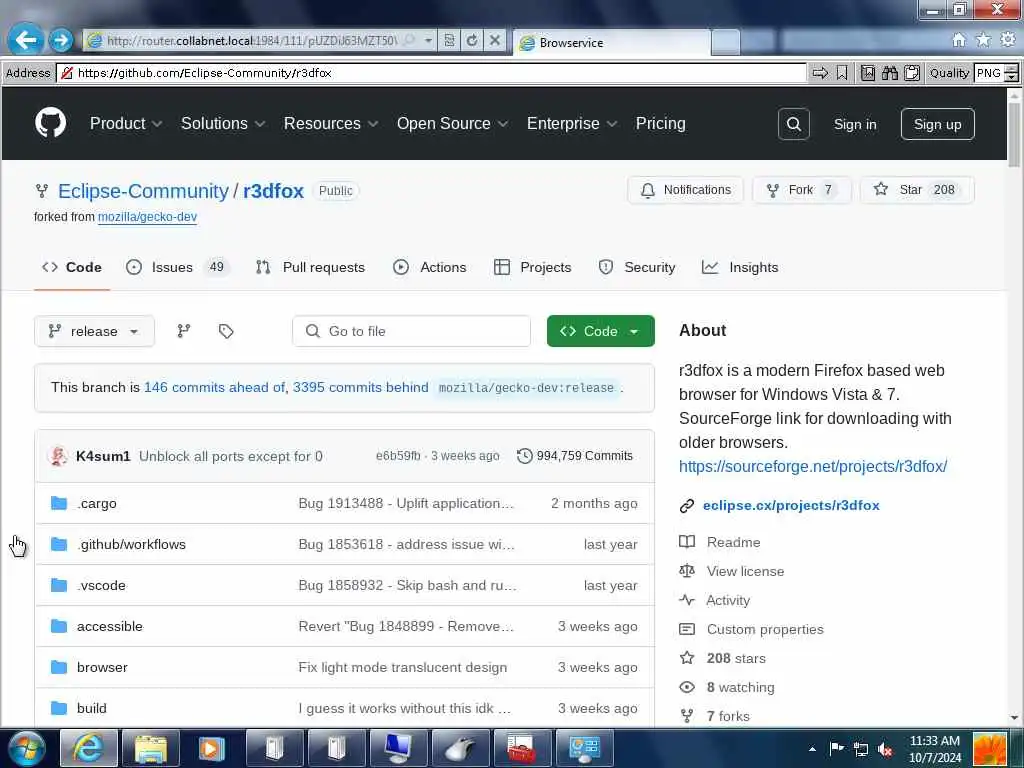Go forward with the browser forward arrow

[61, 40]
